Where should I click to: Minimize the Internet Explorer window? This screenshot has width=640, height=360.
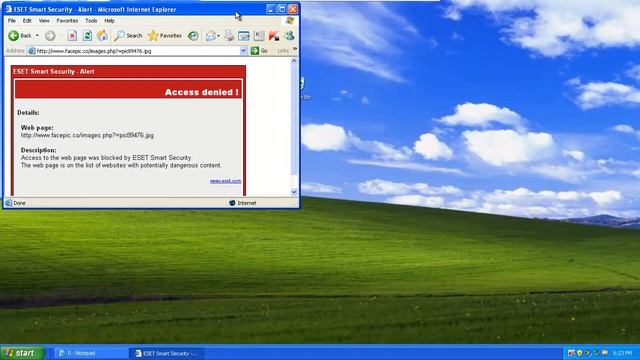[x=271, y=9]
